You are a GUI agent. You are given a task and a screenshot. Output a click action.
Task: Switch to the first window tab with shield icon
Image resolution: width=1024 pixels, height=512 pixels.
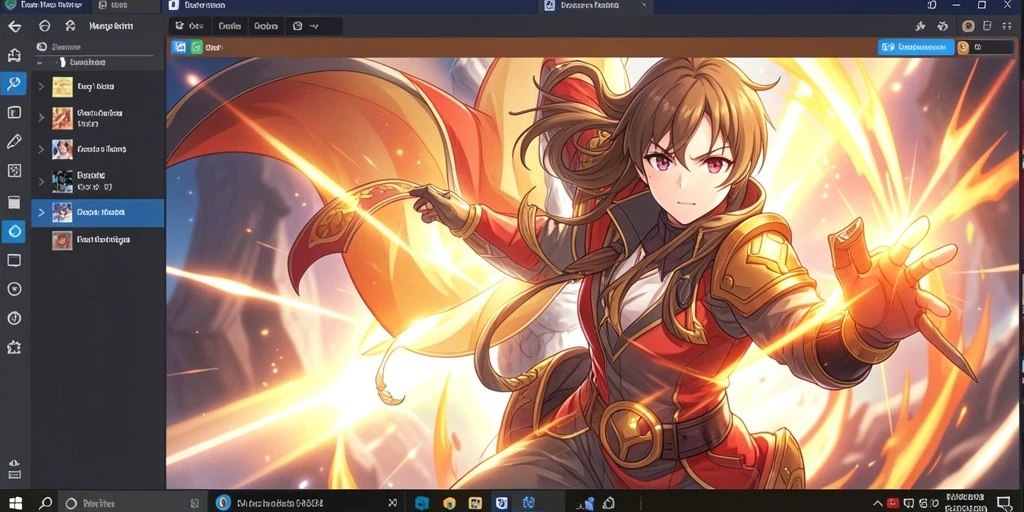tap(44, 5)
